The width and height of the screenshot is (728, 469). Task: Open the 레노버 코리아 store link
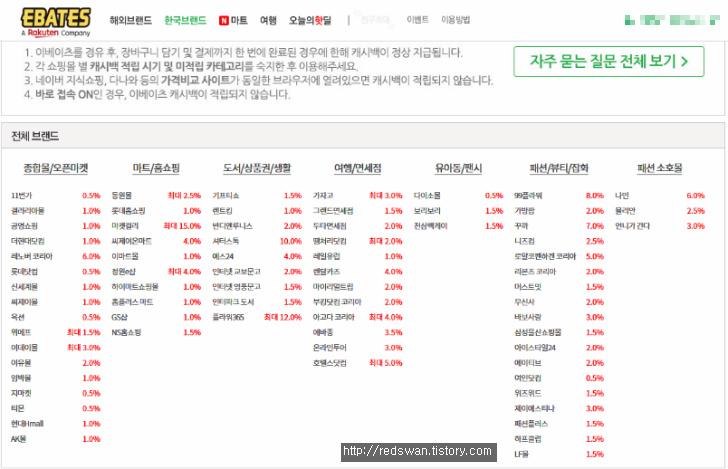[32, 256]
